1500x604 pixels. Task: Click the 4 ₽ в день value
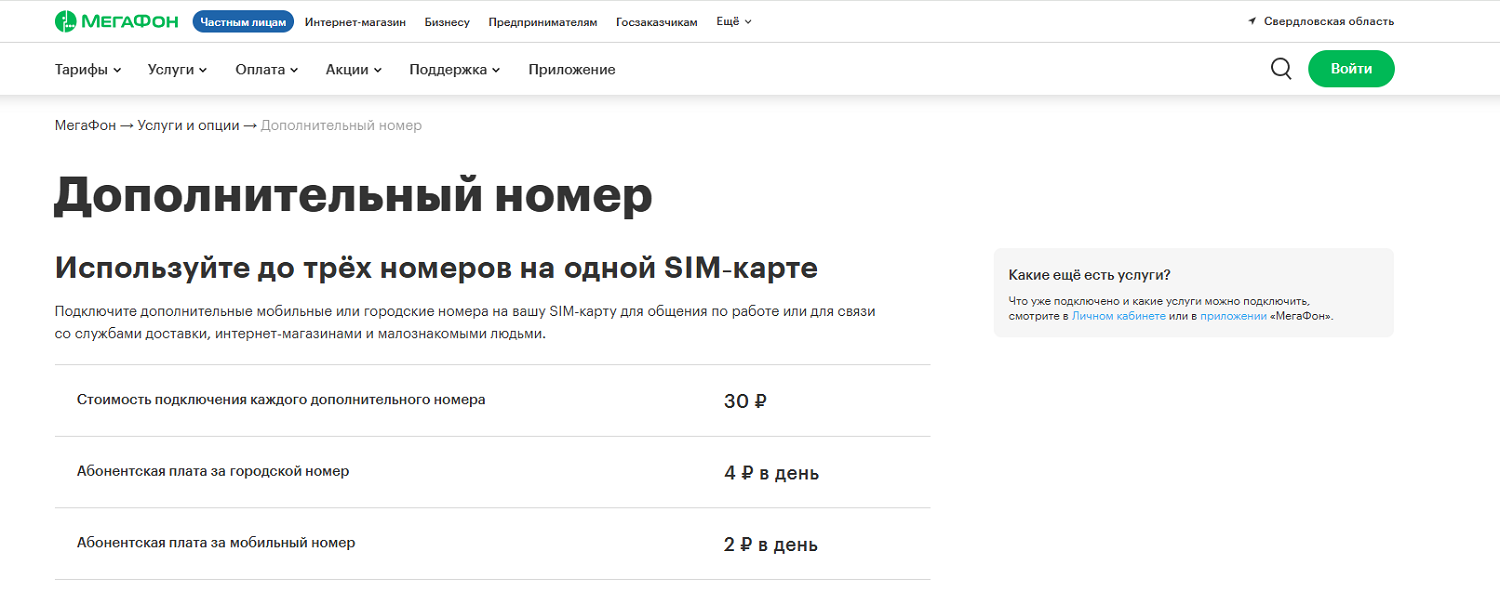(771, 473)
